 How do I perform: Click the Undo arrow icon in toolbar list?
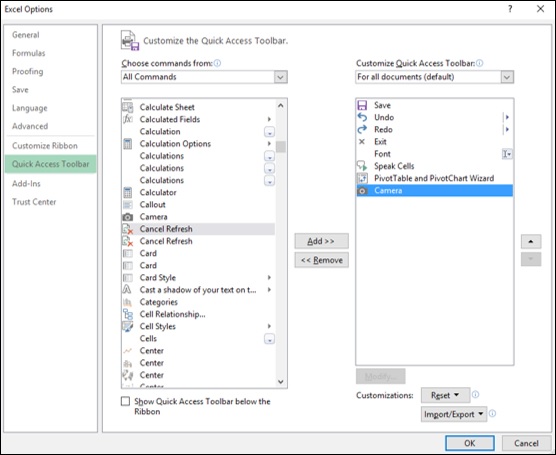(362, 117)
